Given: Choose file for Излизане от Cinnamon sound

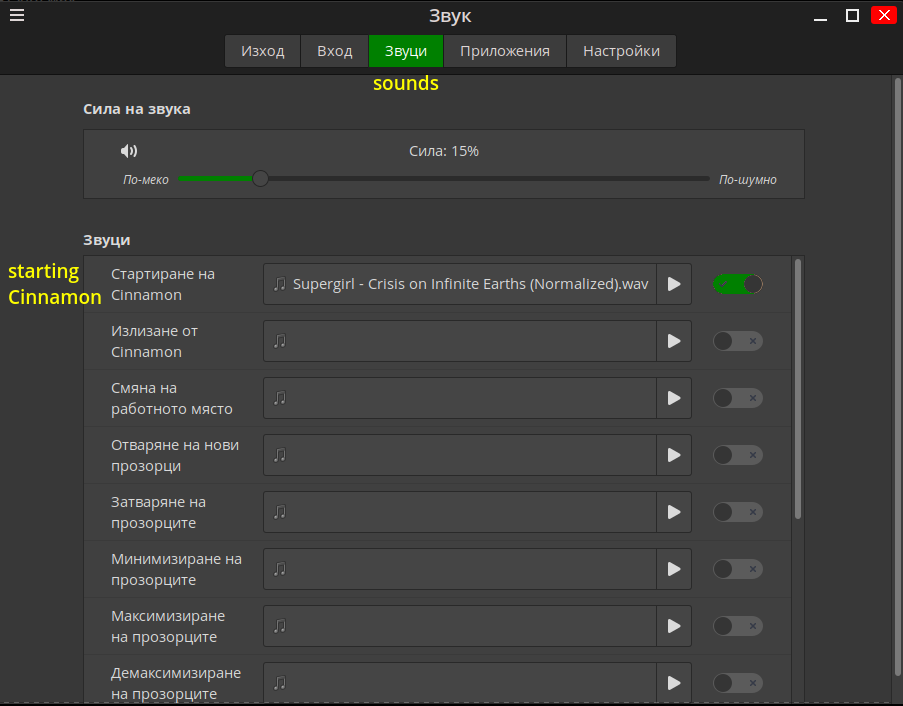Looking at the screenshot, I should (x=460, y=341).
